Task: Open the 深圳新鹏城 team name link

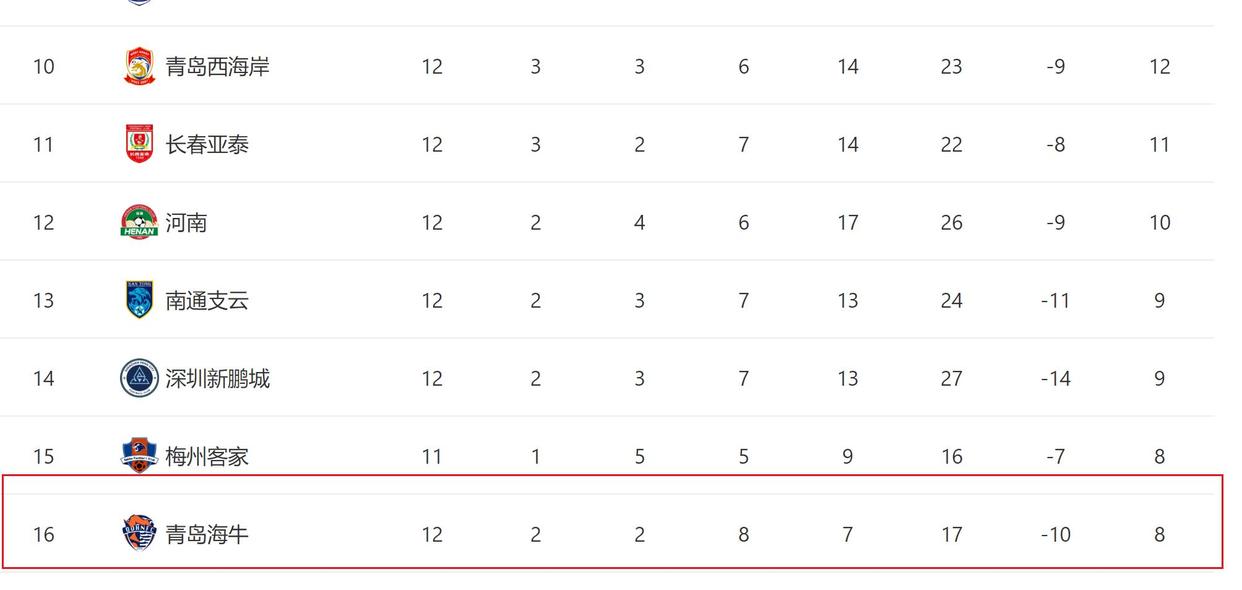Action: pyautogui.click(x=217, y=378)
